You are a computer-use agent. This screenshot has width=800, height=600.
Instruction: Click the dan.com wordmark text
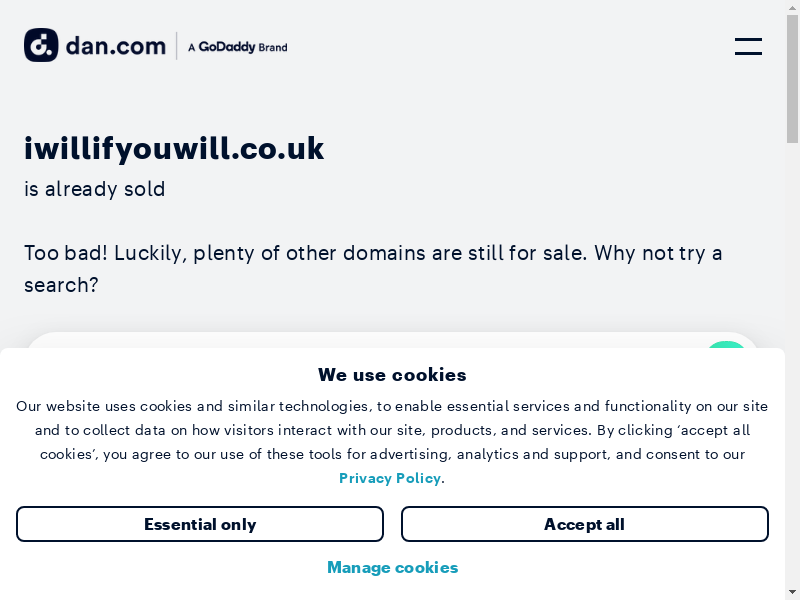[116, 45]
